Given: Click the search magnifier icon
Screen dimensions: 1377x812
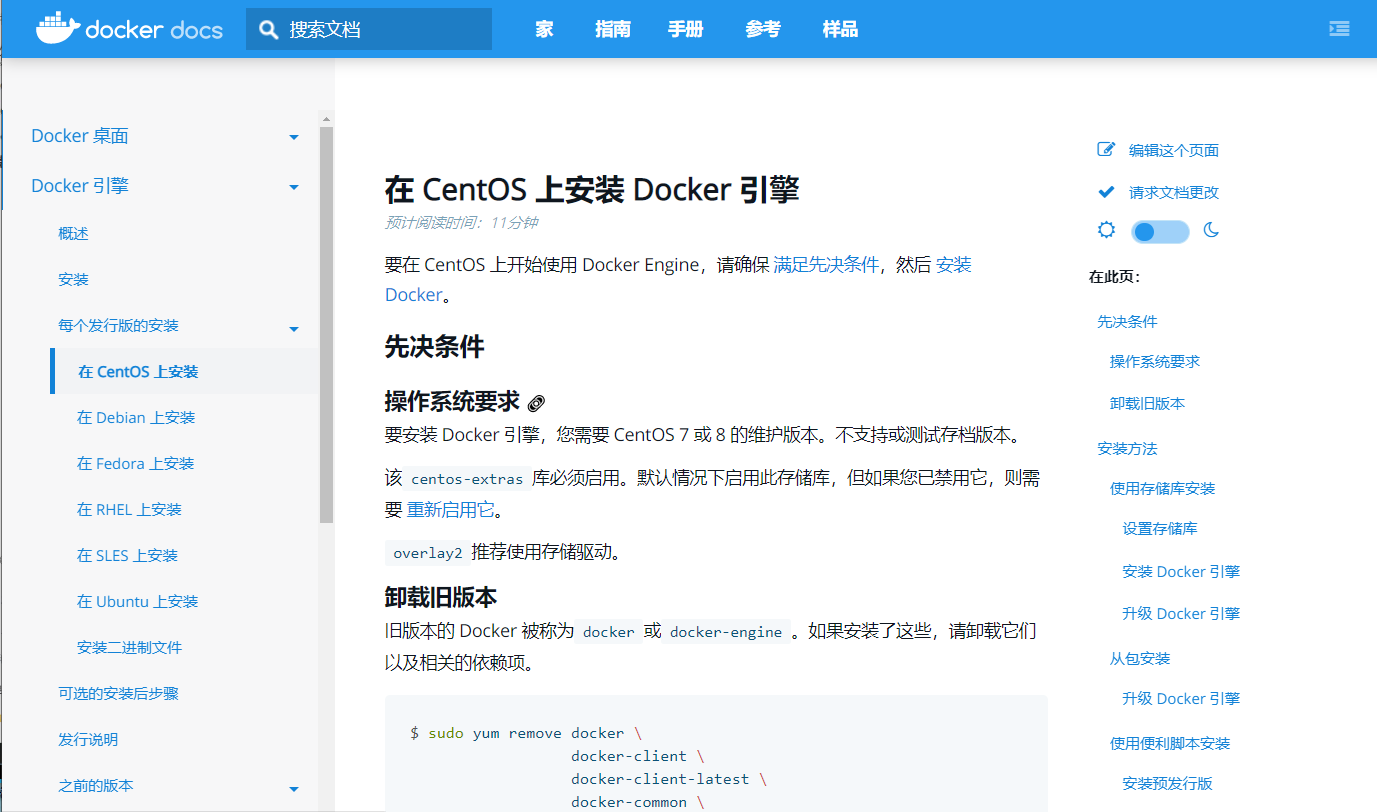Looking at the screenshot, I should pyautogui.click(x=268, y=29).
